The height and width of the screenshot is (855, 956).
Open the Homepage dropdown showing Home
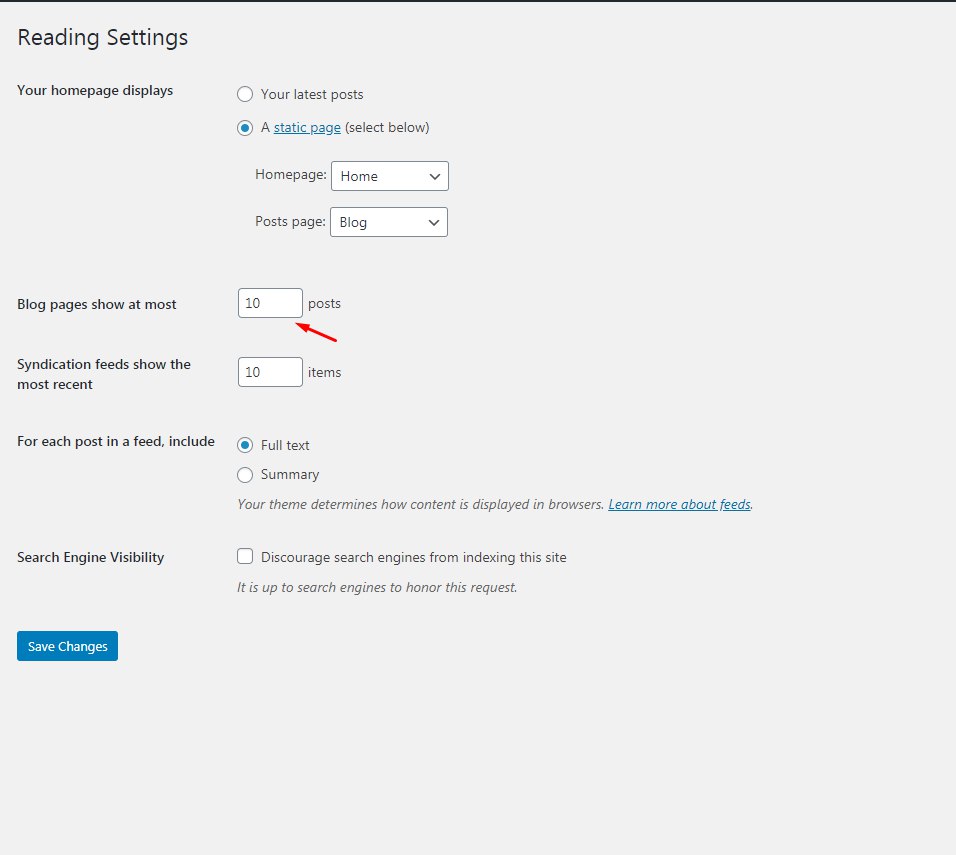click(390, 176)
